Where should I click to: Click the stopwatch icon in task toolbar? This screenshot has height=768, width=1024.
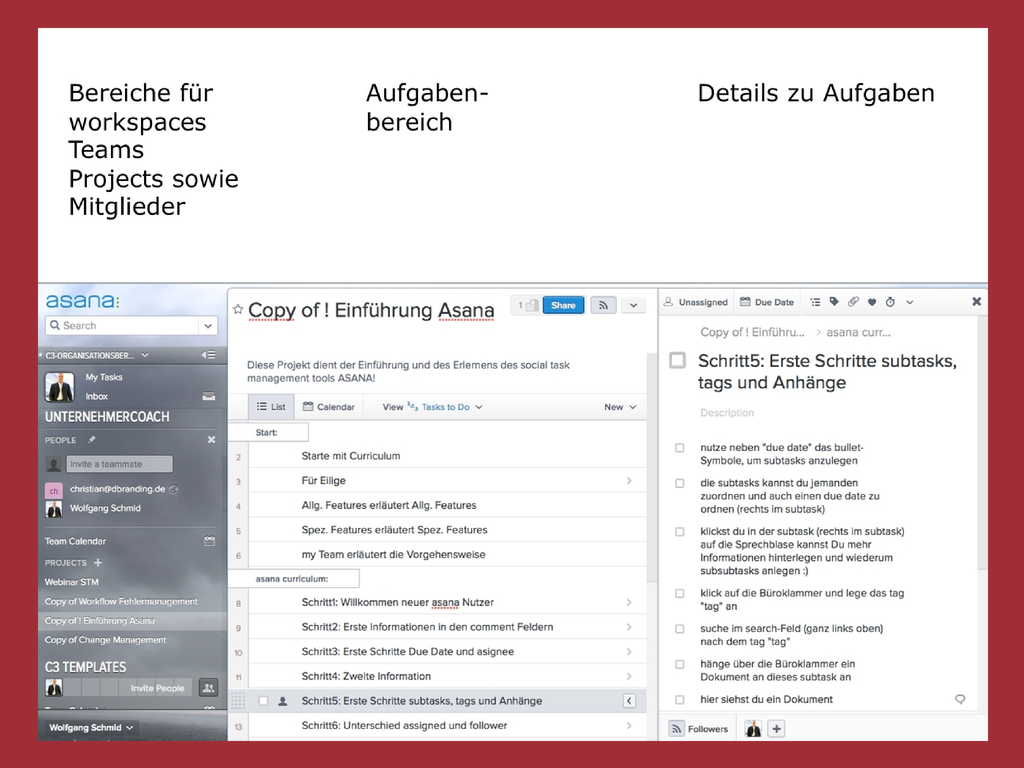[x=890, y=302]
